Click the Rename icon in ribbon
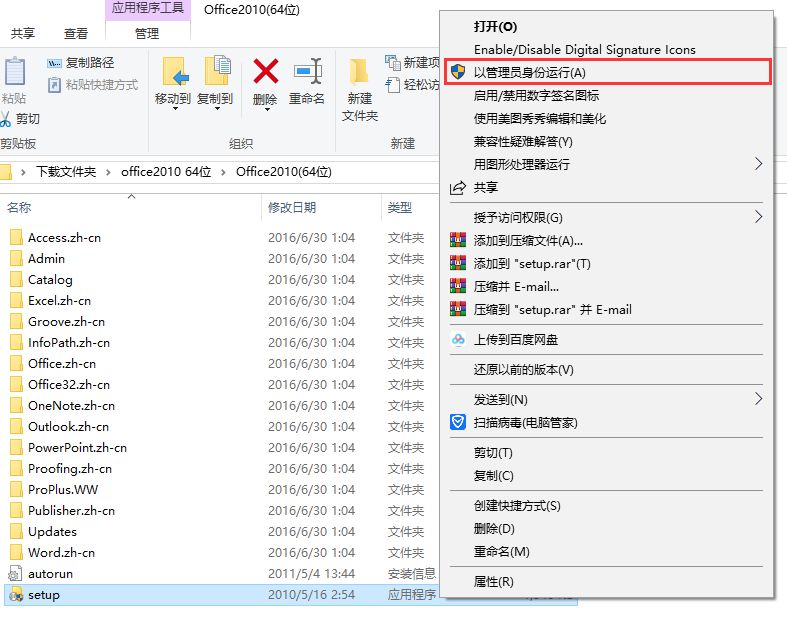787x623 pixels. pyautogui.click(x=307, y=71)
